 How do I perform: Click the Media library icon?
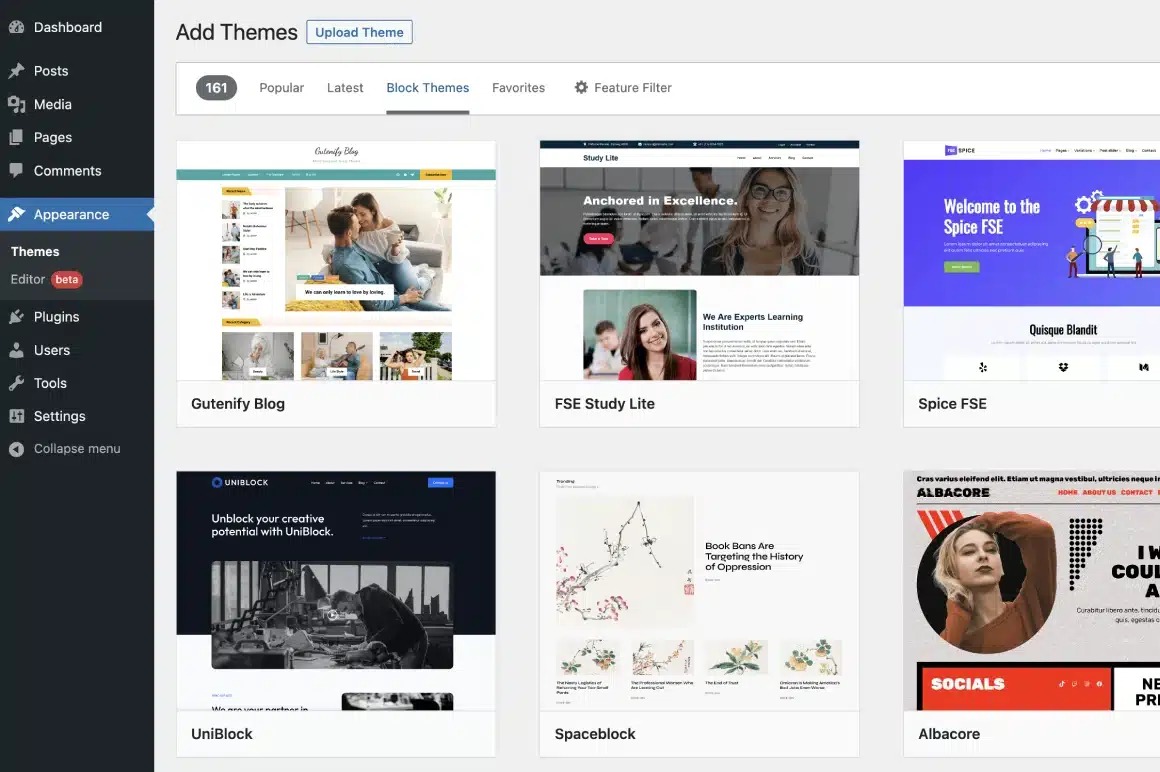(x=16, y=104)
